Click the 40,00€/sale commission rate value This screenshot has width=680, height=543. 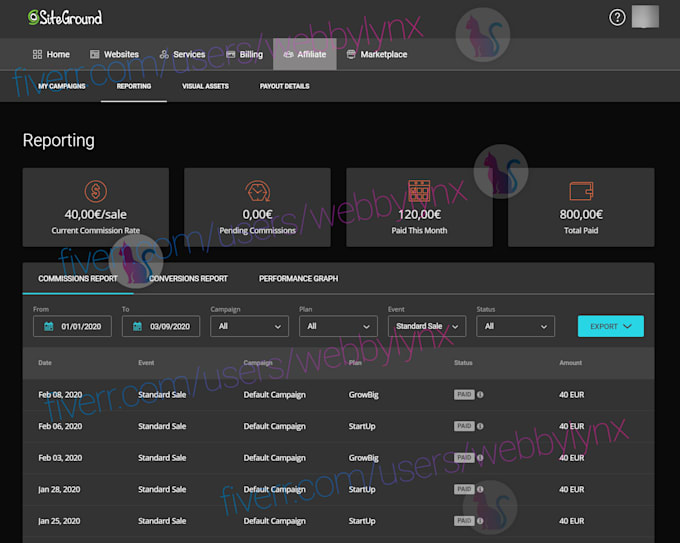pyautogui.click(x=96, y=214)
